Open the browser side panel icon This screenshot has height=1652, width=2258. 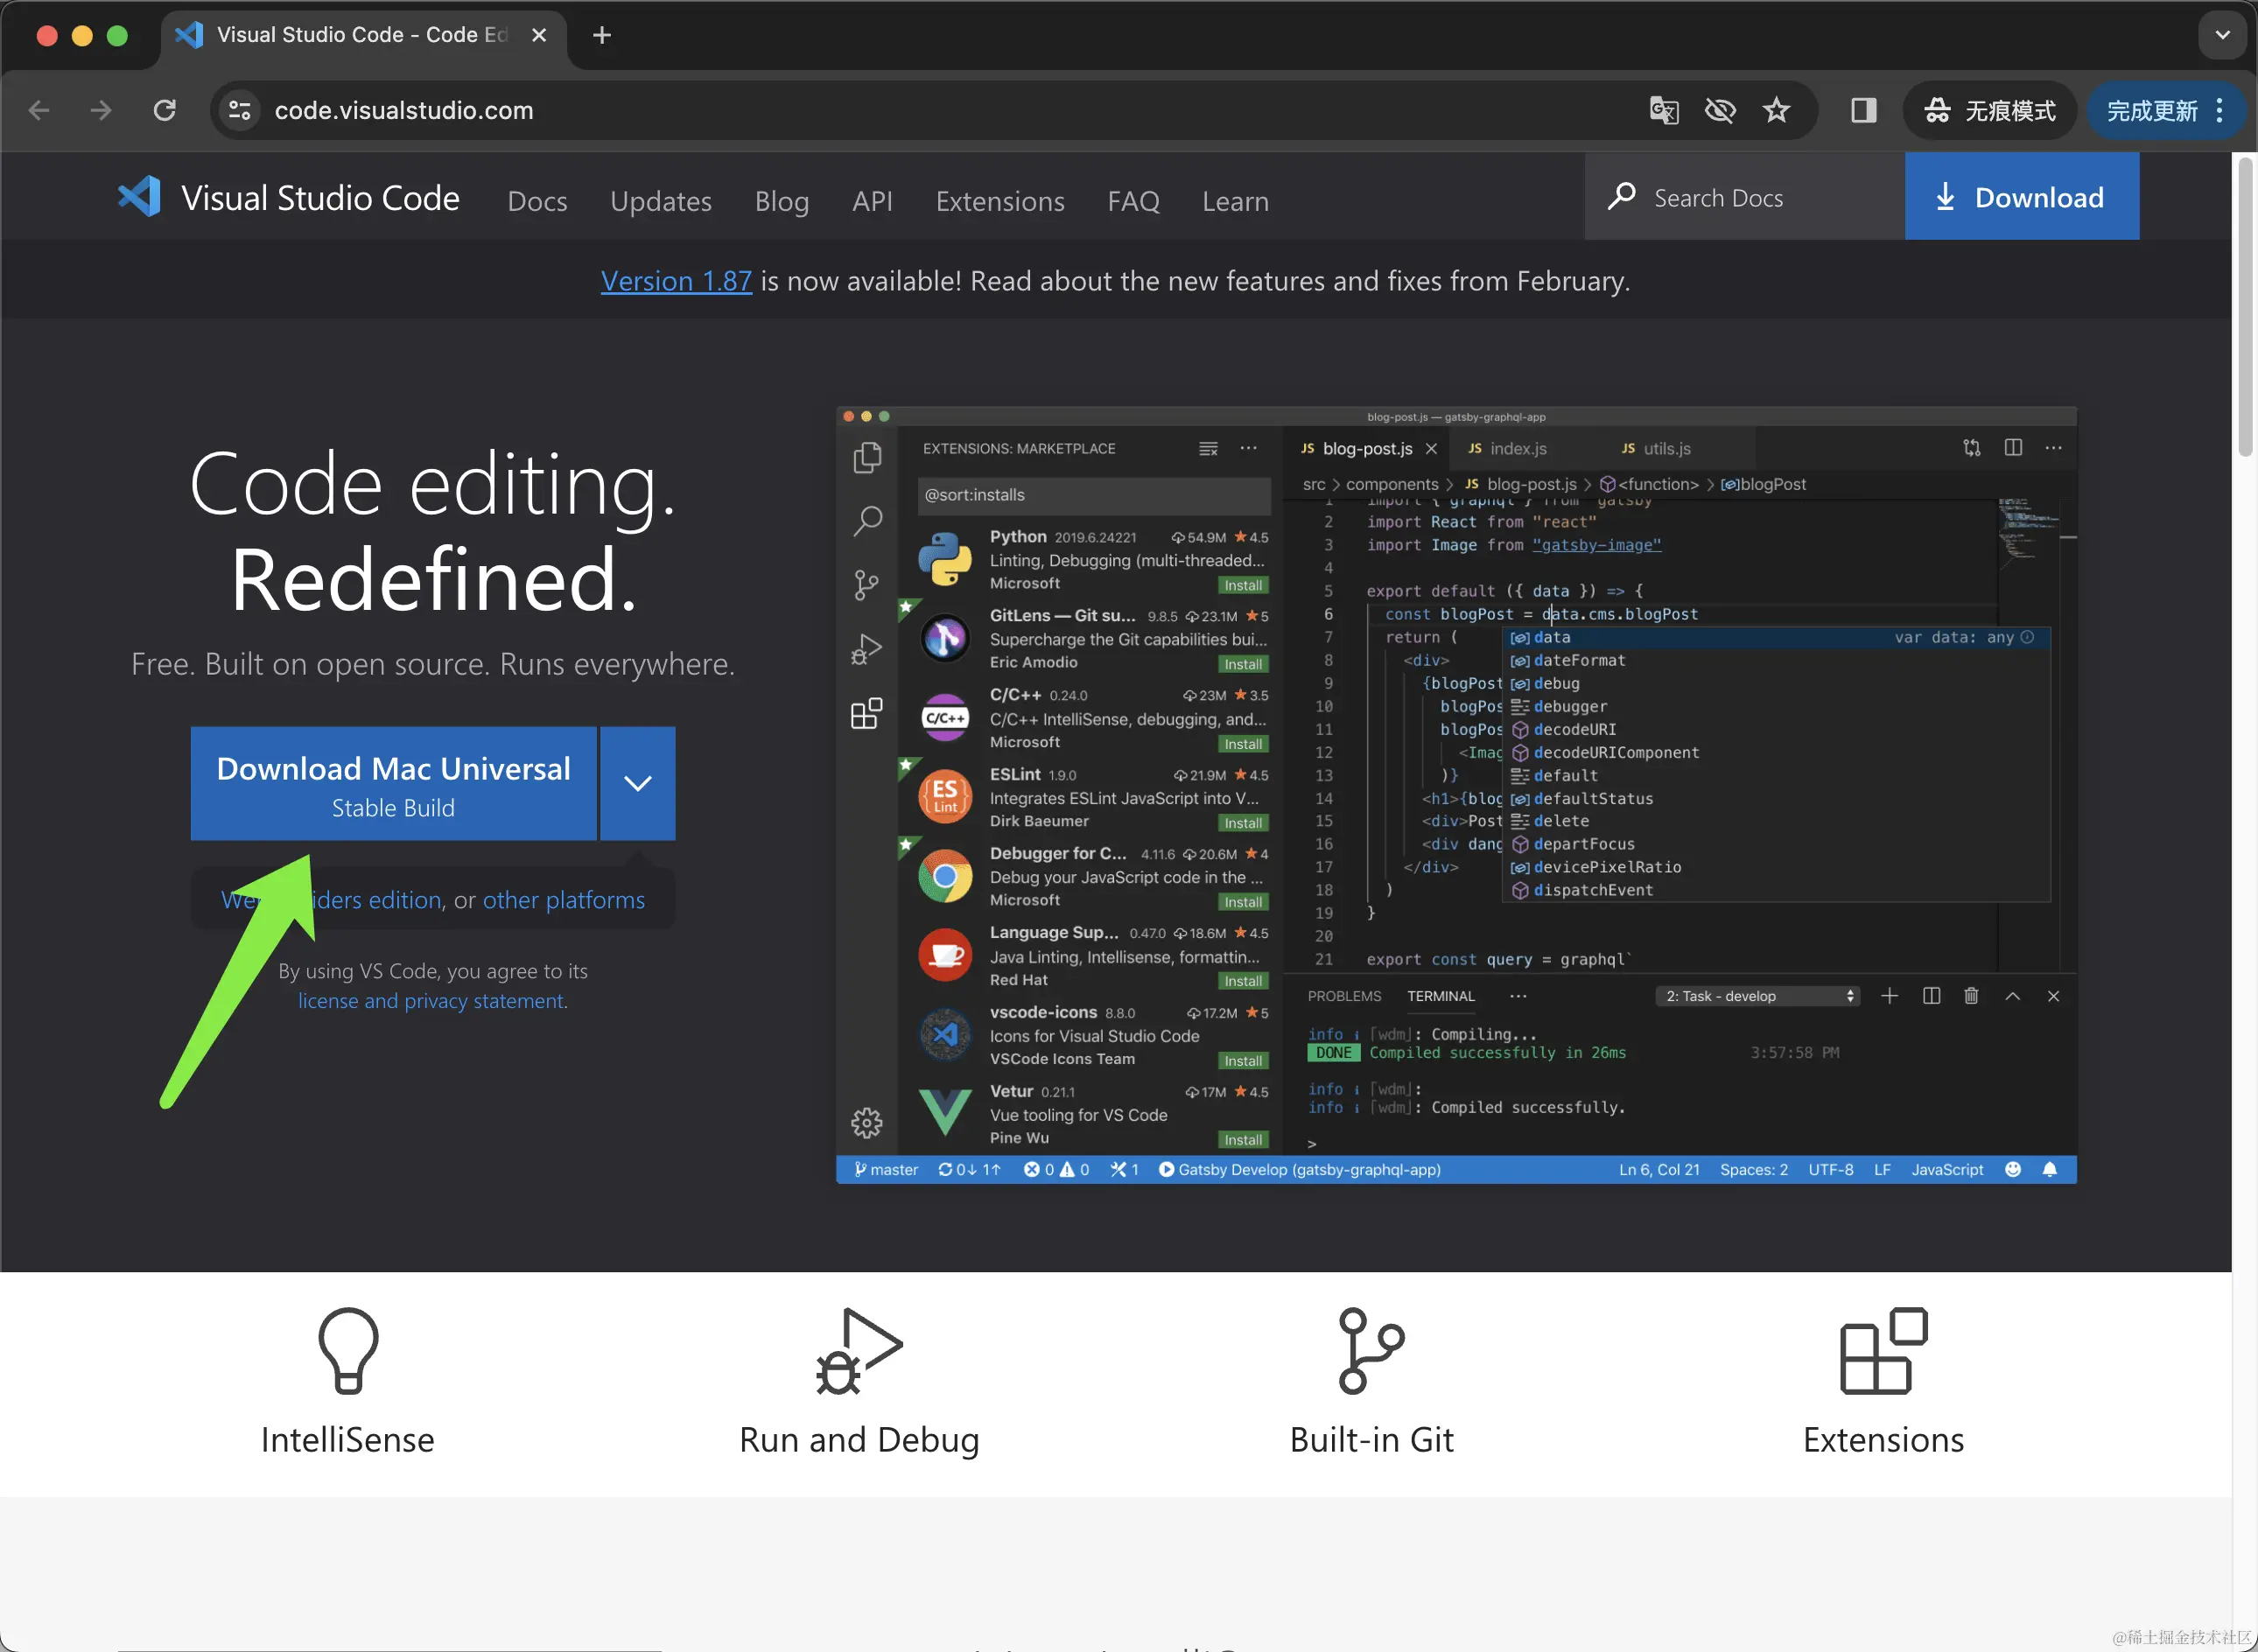1863,110
